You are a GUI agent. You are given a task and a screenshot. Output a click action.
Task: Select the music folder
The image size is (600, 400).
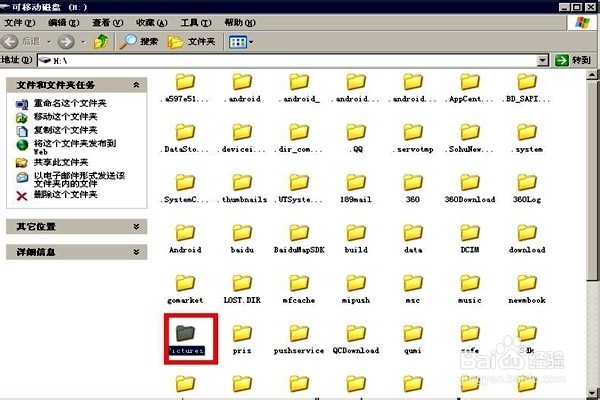[470, 290]
